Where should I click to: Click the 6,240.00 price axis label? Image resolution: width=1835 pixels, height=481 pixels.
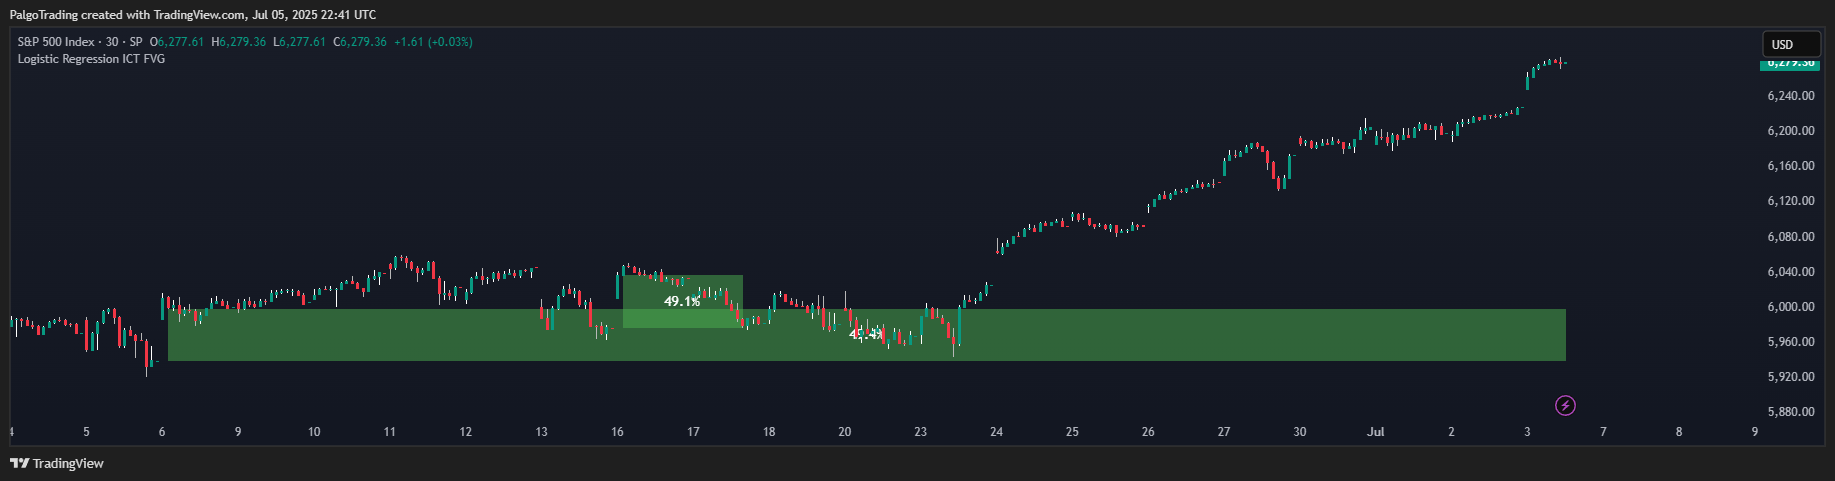(1791, 96)
